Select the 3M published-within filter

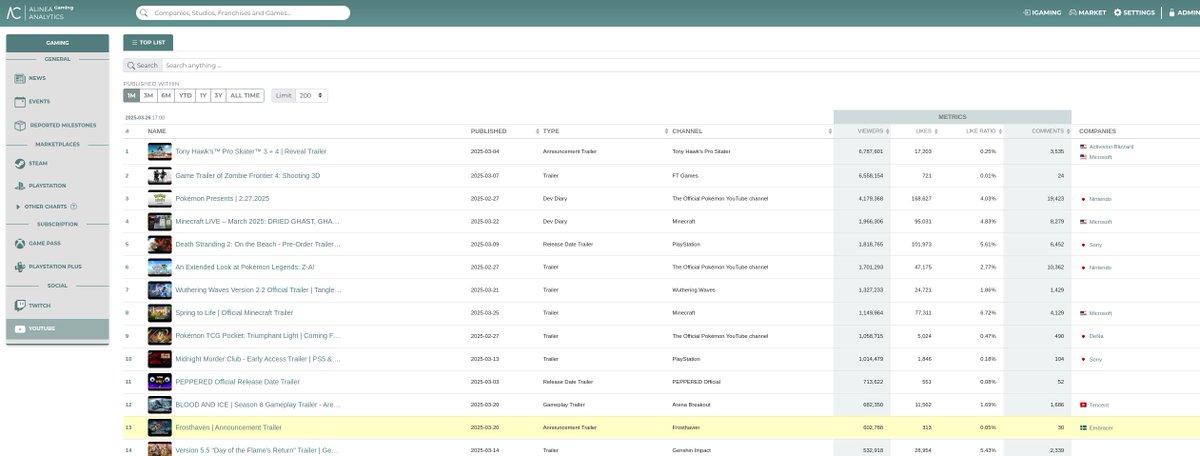(x=148, y=96)
